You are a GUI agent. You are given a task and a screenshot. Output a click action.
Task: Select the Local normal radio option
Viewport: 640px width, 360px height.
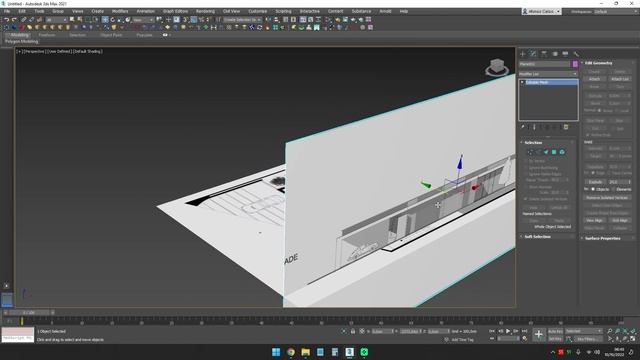pos(617,111)
